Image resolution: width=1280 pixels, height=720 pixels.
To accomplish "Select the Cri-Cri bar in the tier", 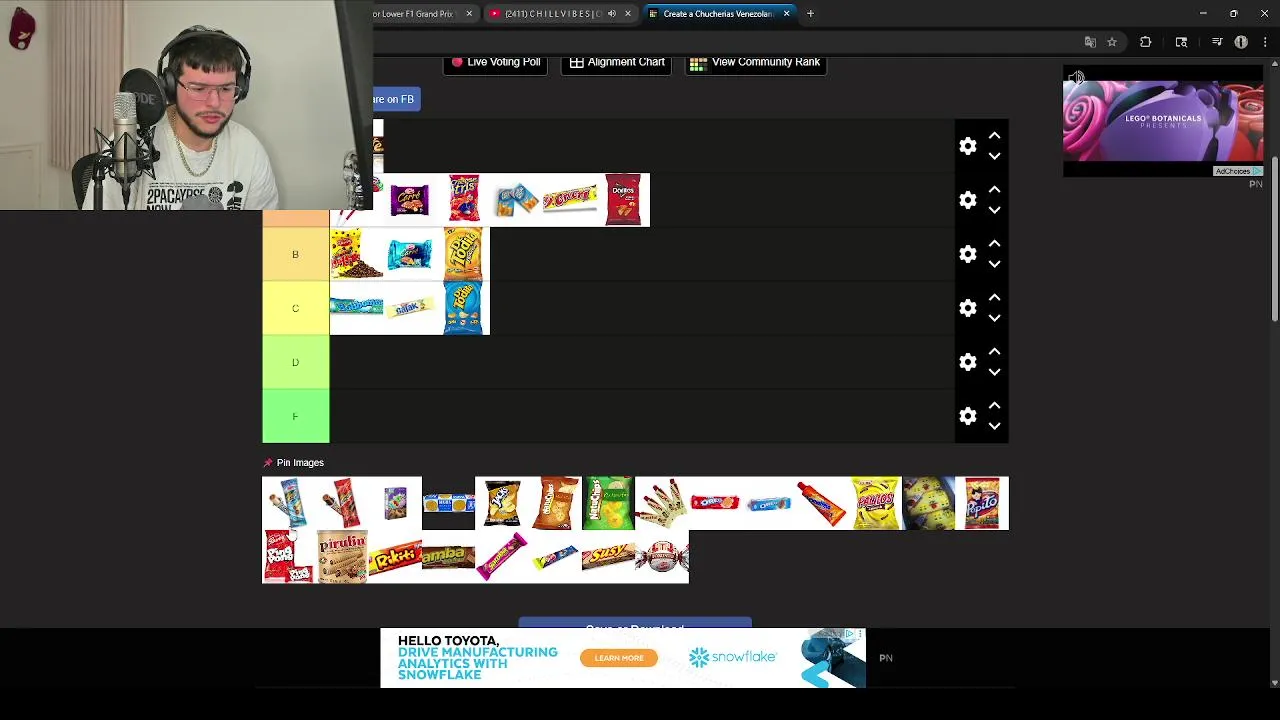I will point(570,200).
